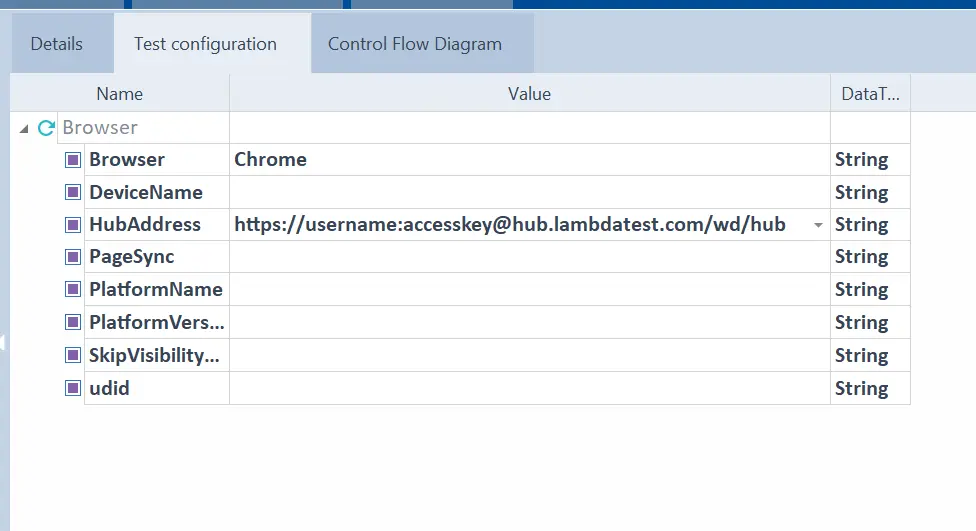Open the HubAddress value dropdown arrow
976x531 pixels.
[818, 226]
